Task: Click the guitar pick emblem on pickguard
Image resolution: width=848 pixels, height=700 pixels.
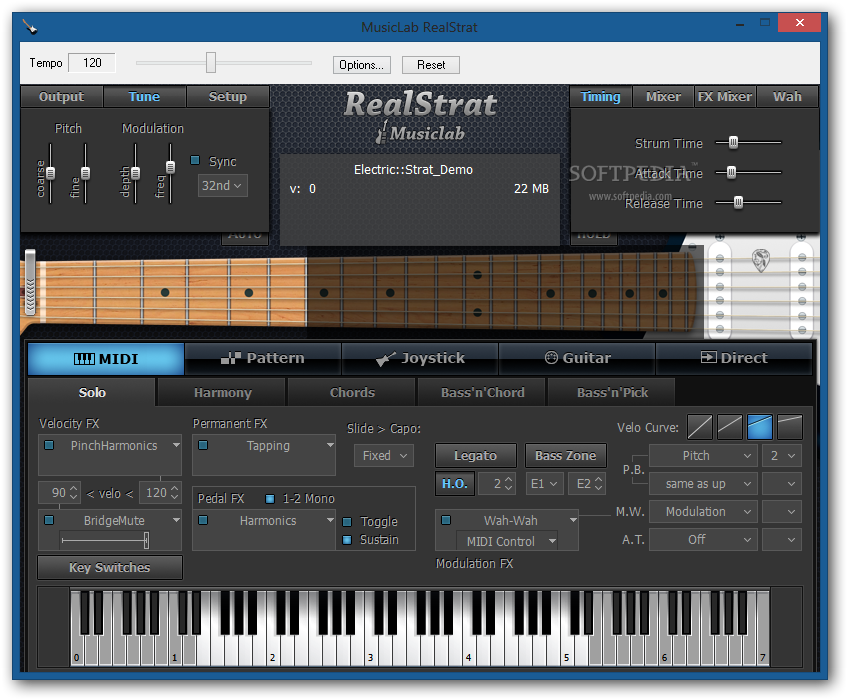Action: click(x=761, y=260)
